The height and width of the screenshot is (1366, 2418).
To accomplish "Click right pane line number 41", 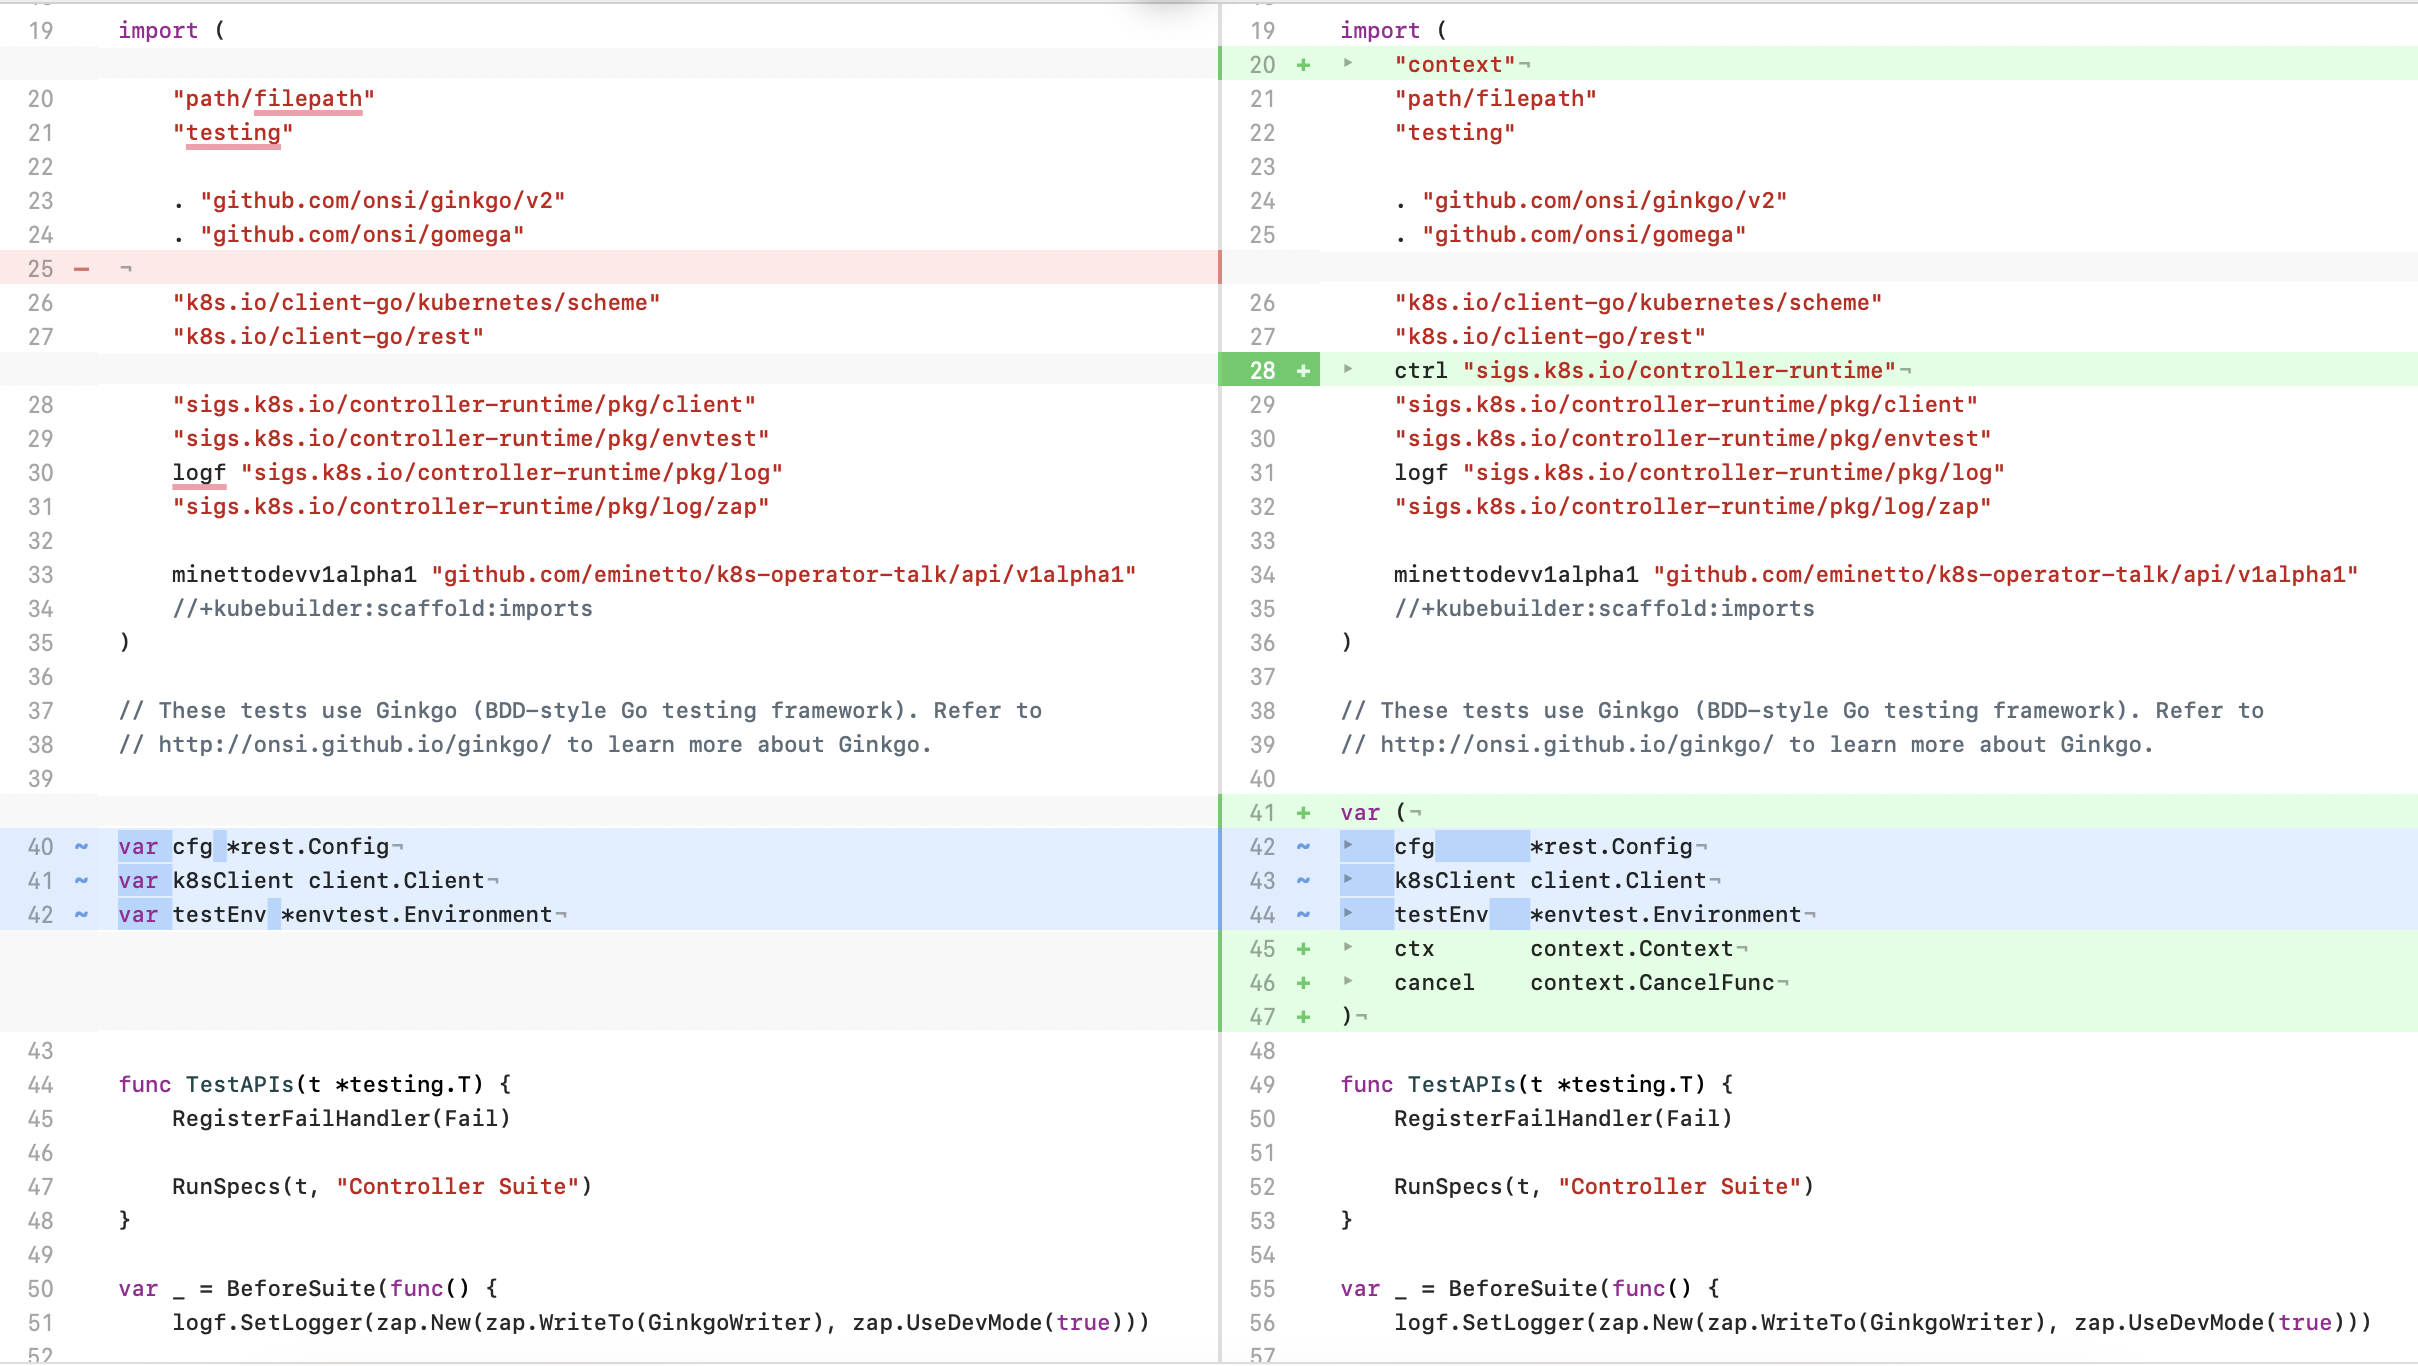I will [1263, 813].
